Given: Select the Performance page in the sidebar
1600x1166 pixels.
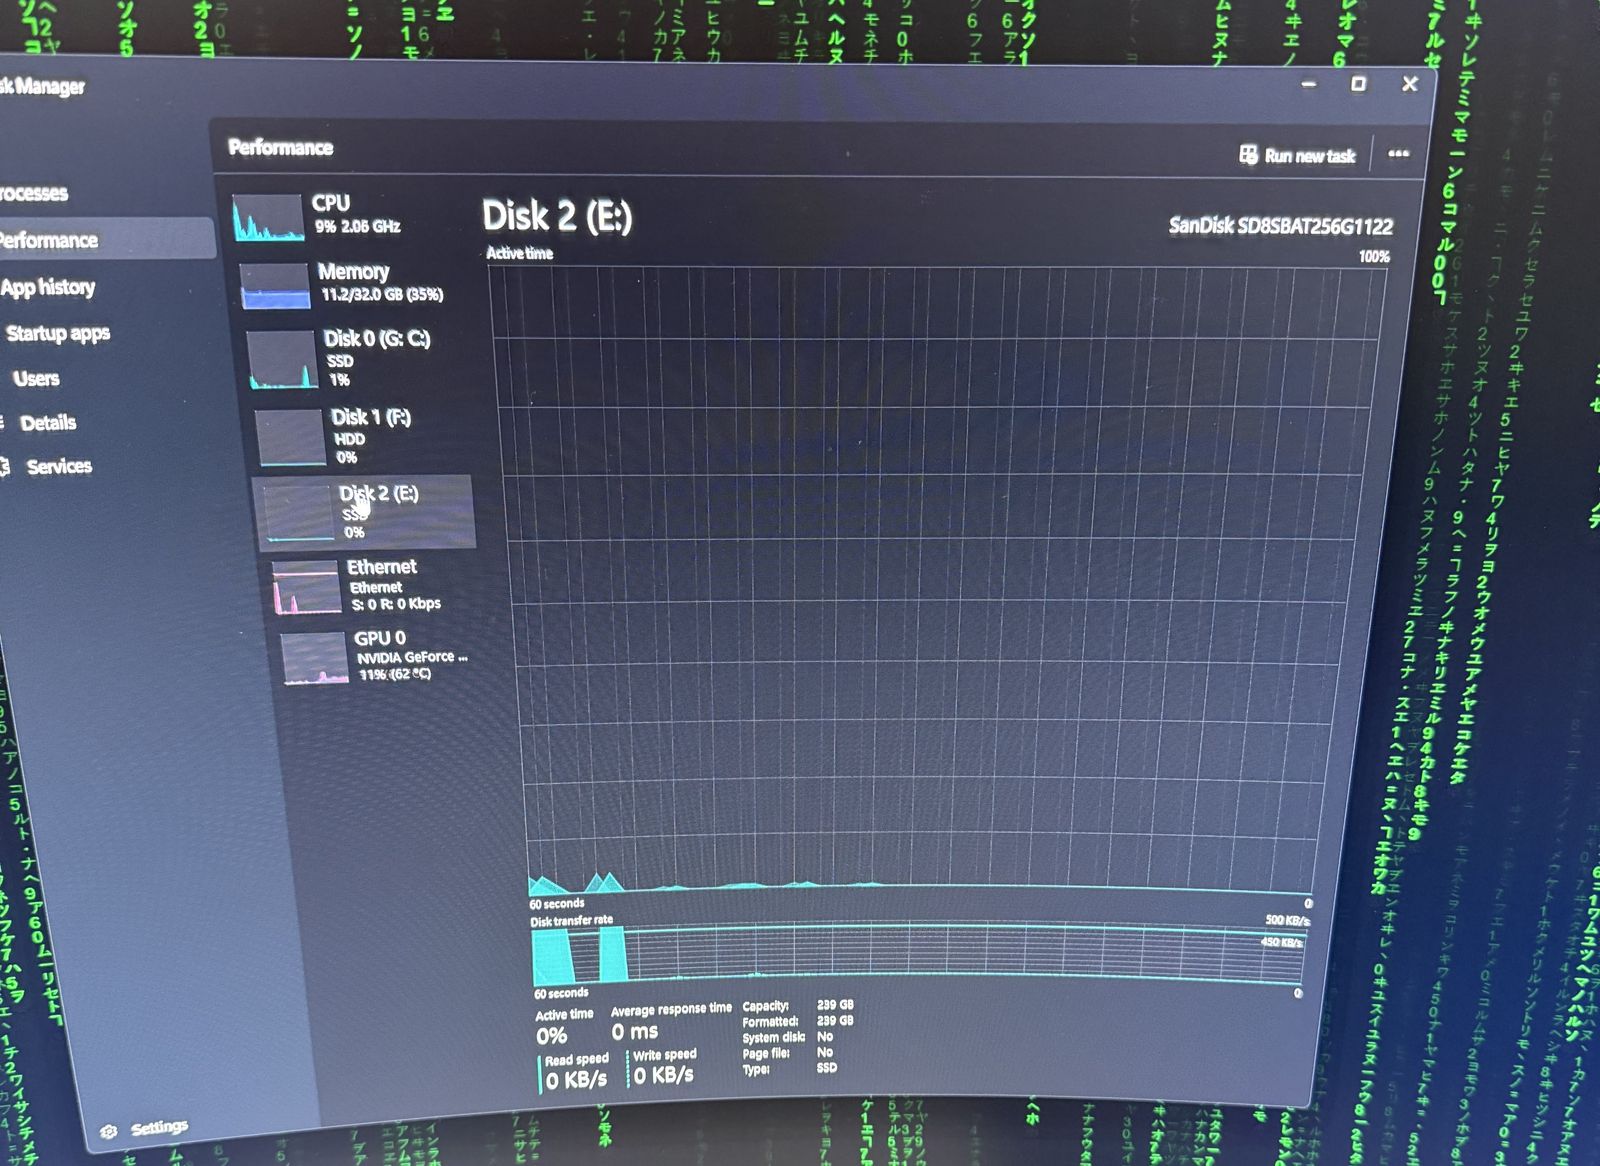Looking at the screenshot, I should pos(105,240).
